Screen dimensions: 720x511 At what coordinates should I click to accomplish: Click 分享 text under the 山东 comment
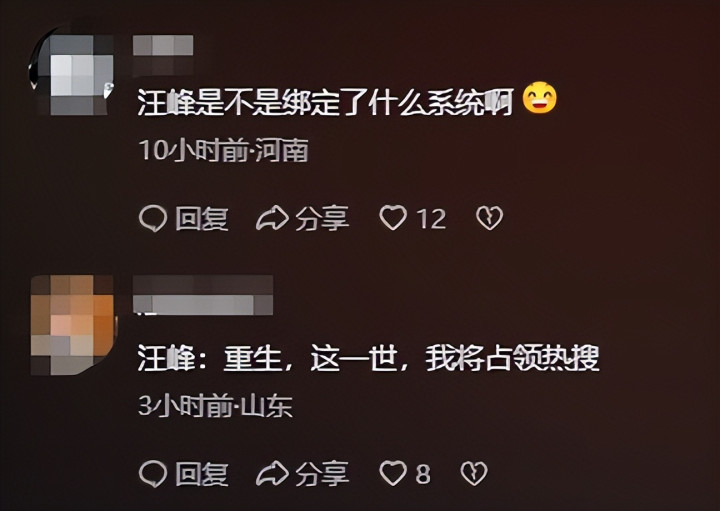point(322,474)
